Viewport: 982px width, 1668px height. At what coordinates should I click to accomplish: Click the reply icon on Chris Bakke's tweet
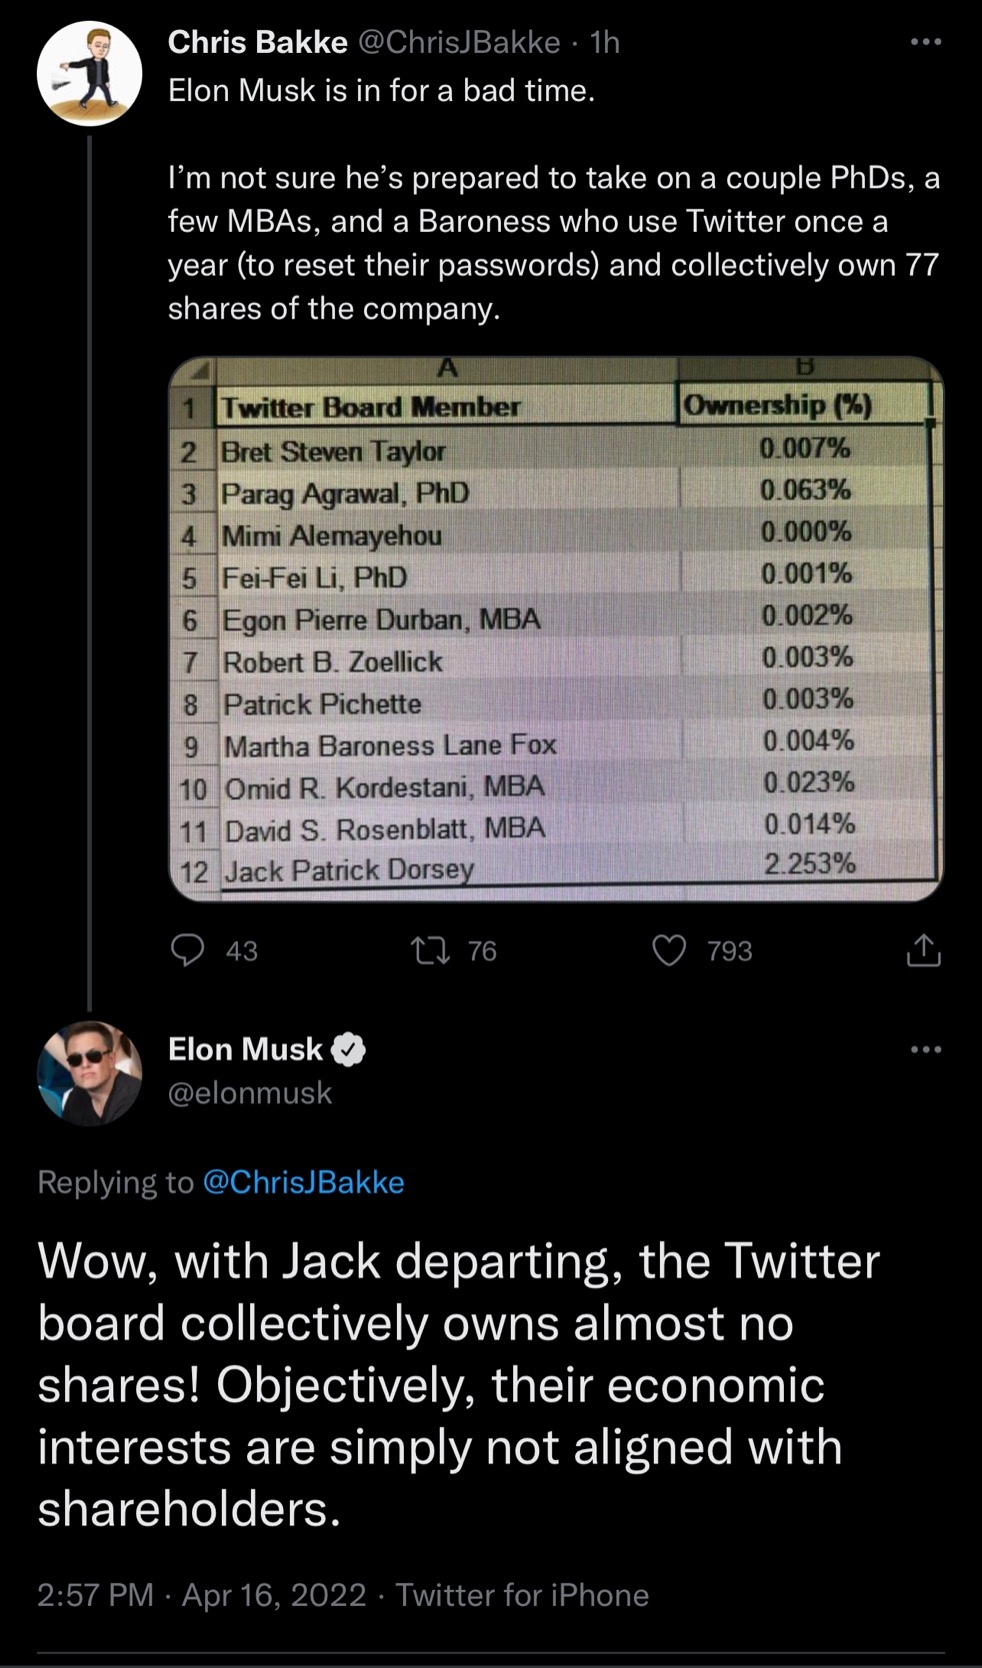(187, 950)
